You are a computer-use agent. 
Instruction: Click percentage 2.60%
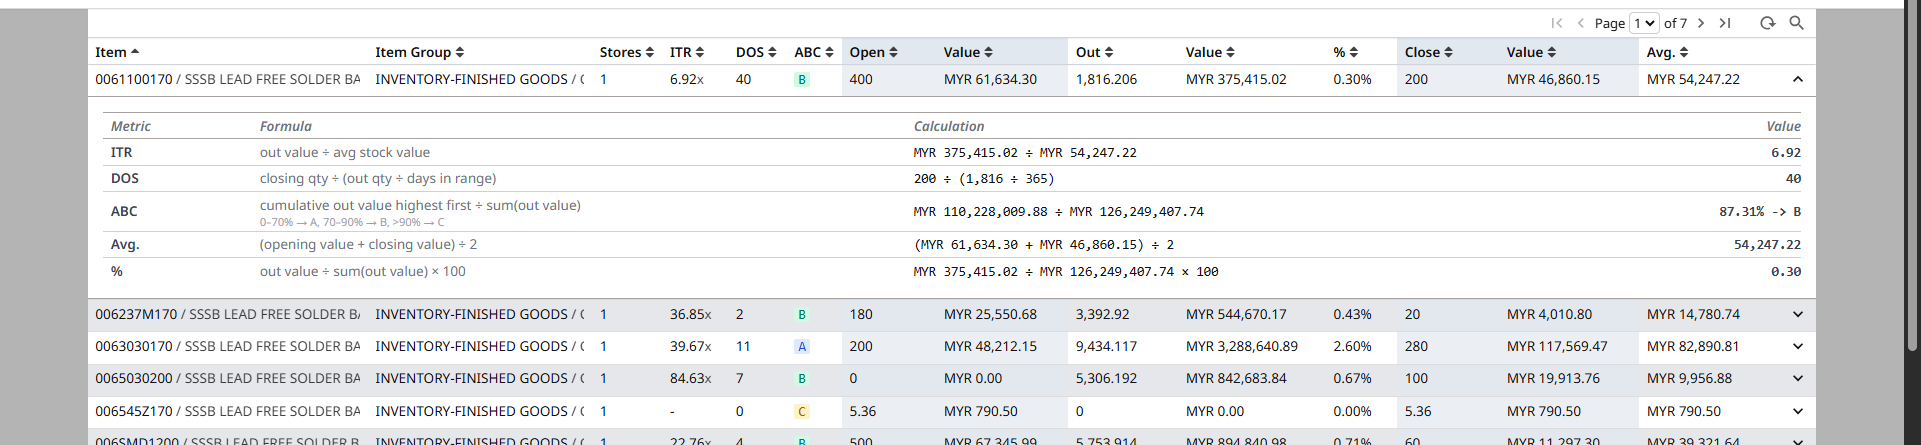pos(1352,346)
